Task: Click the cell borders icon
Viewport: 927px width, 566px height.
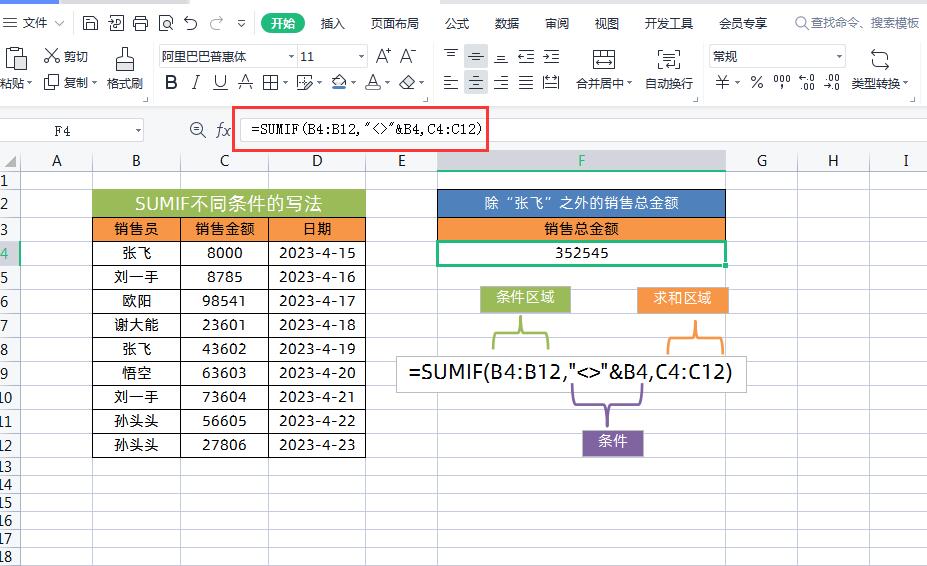Action: [x=270, y=82]
